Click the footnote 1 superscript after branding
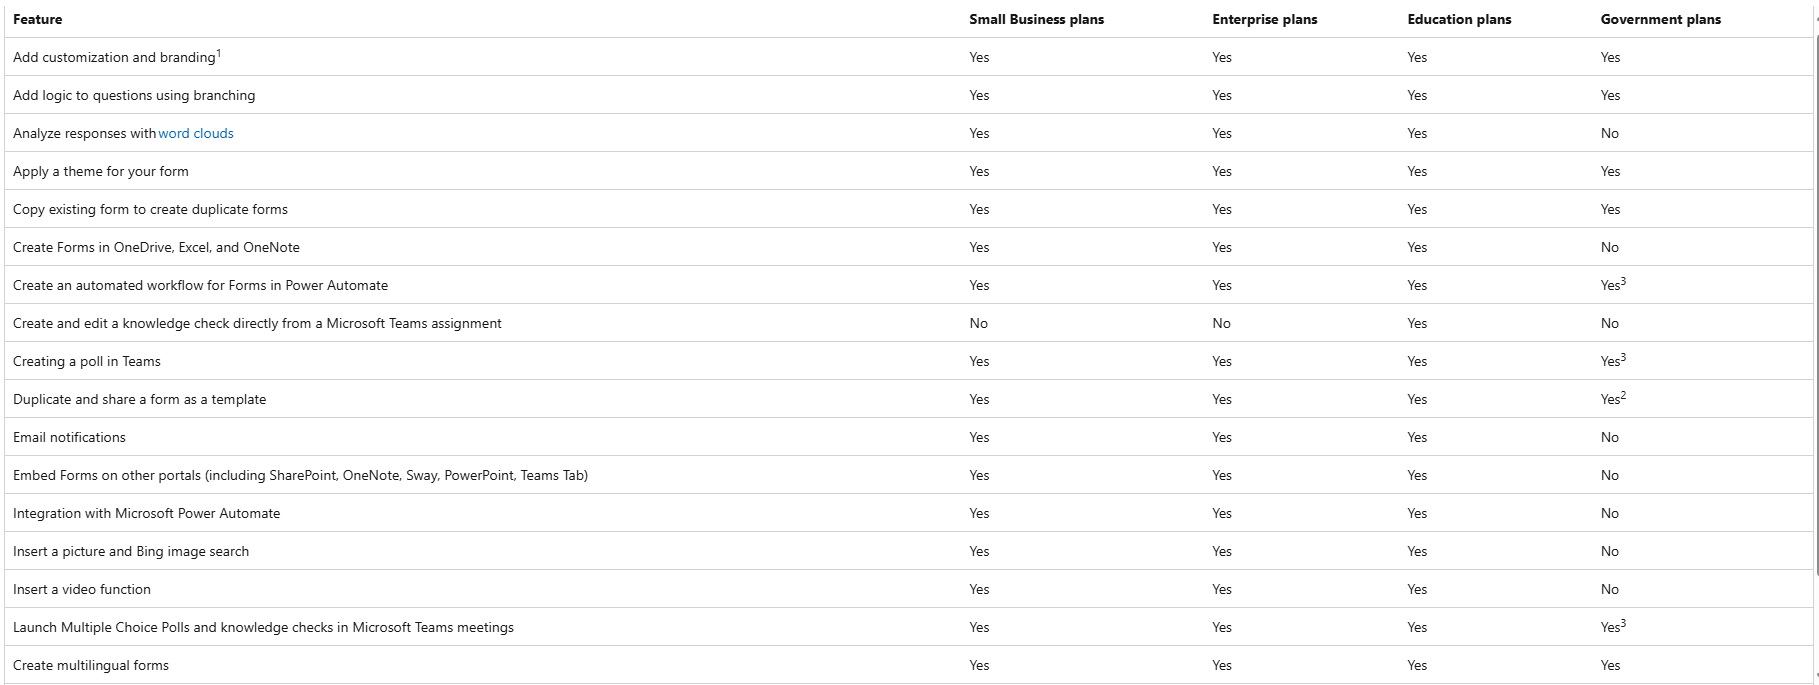The height and width of the screenshot is (685, 1819). pyautogui.click(x=219, y=54)
